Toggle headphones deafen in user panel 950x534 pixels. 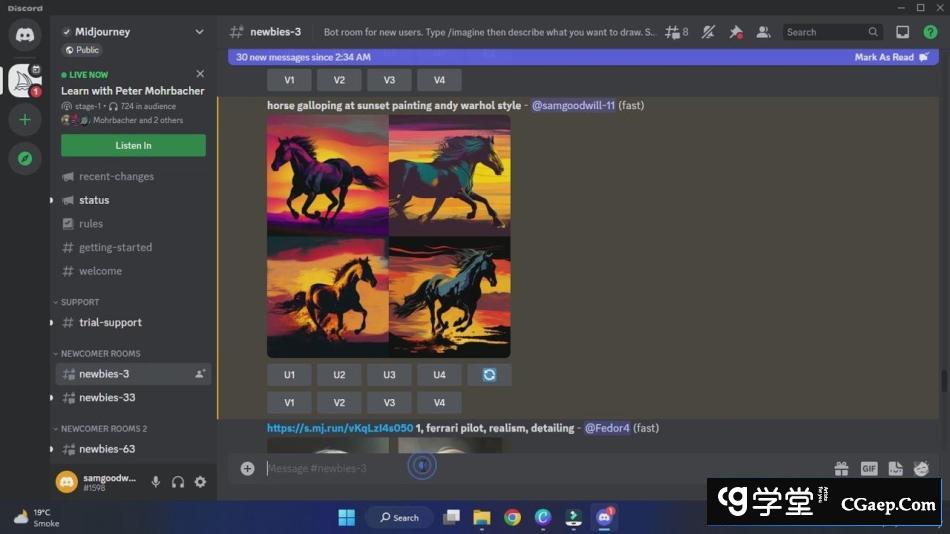[x=178, y=482]
